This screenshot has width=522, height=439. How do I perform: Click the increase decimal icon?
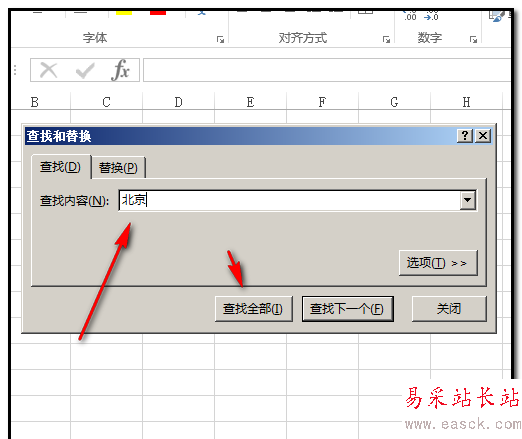coord(410,15)
